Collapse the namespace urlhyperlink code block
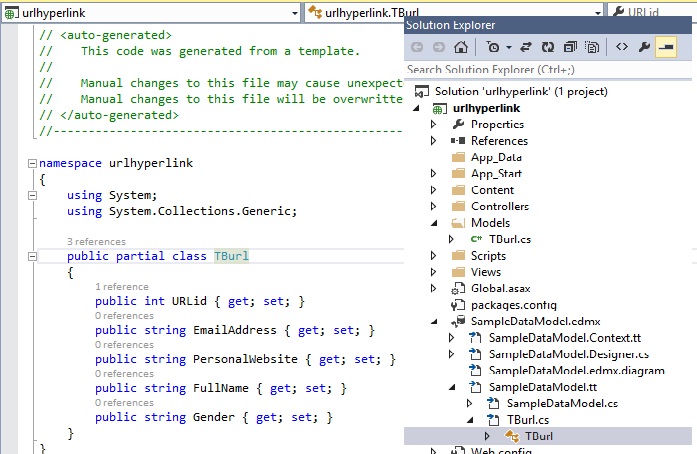The height and width of the screenshot is (454, 697). [x=32, y=164]
